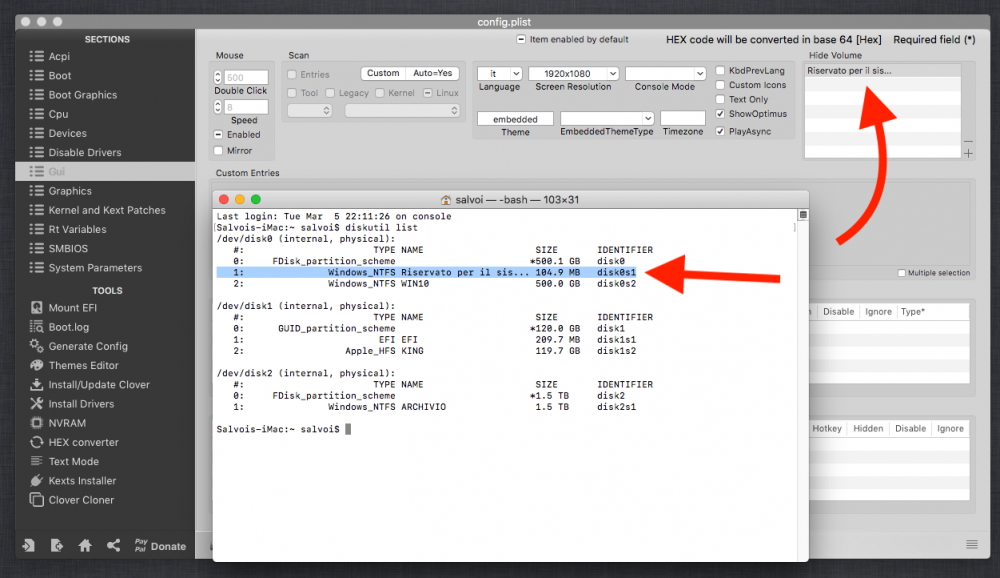The height and width of the screenshot is (578, 1000).
Task: Click the Hotkey column header
Action: 827,428
